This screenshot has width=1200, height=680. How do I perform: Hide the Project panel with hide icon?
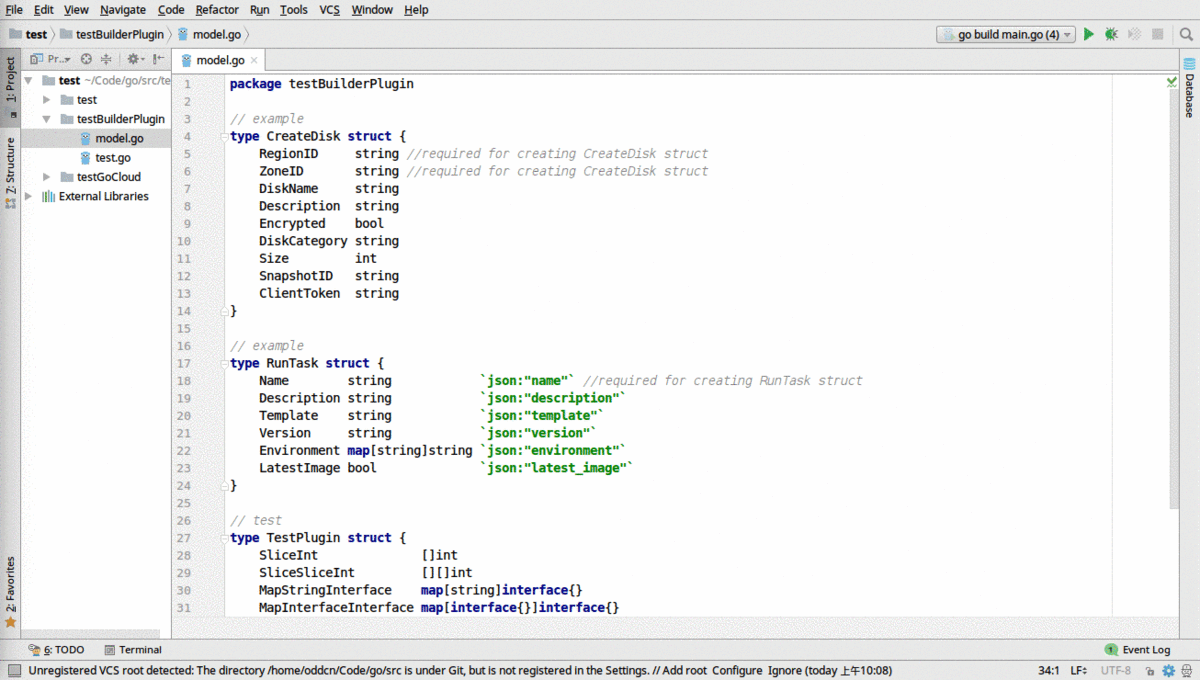[x=158, y=59]
